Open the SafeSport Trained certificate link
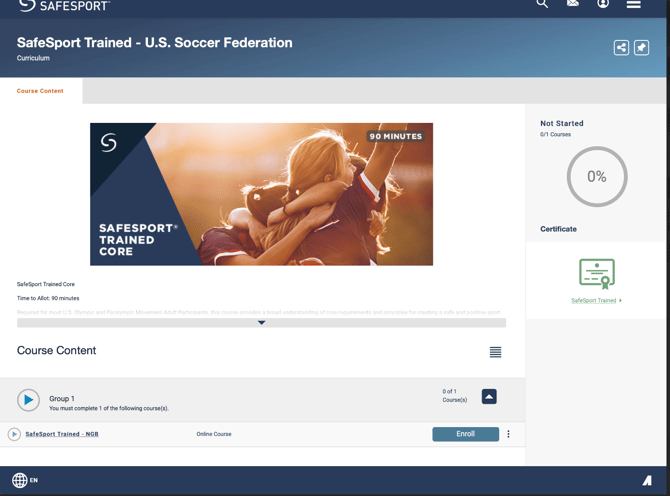 [594, 300]
